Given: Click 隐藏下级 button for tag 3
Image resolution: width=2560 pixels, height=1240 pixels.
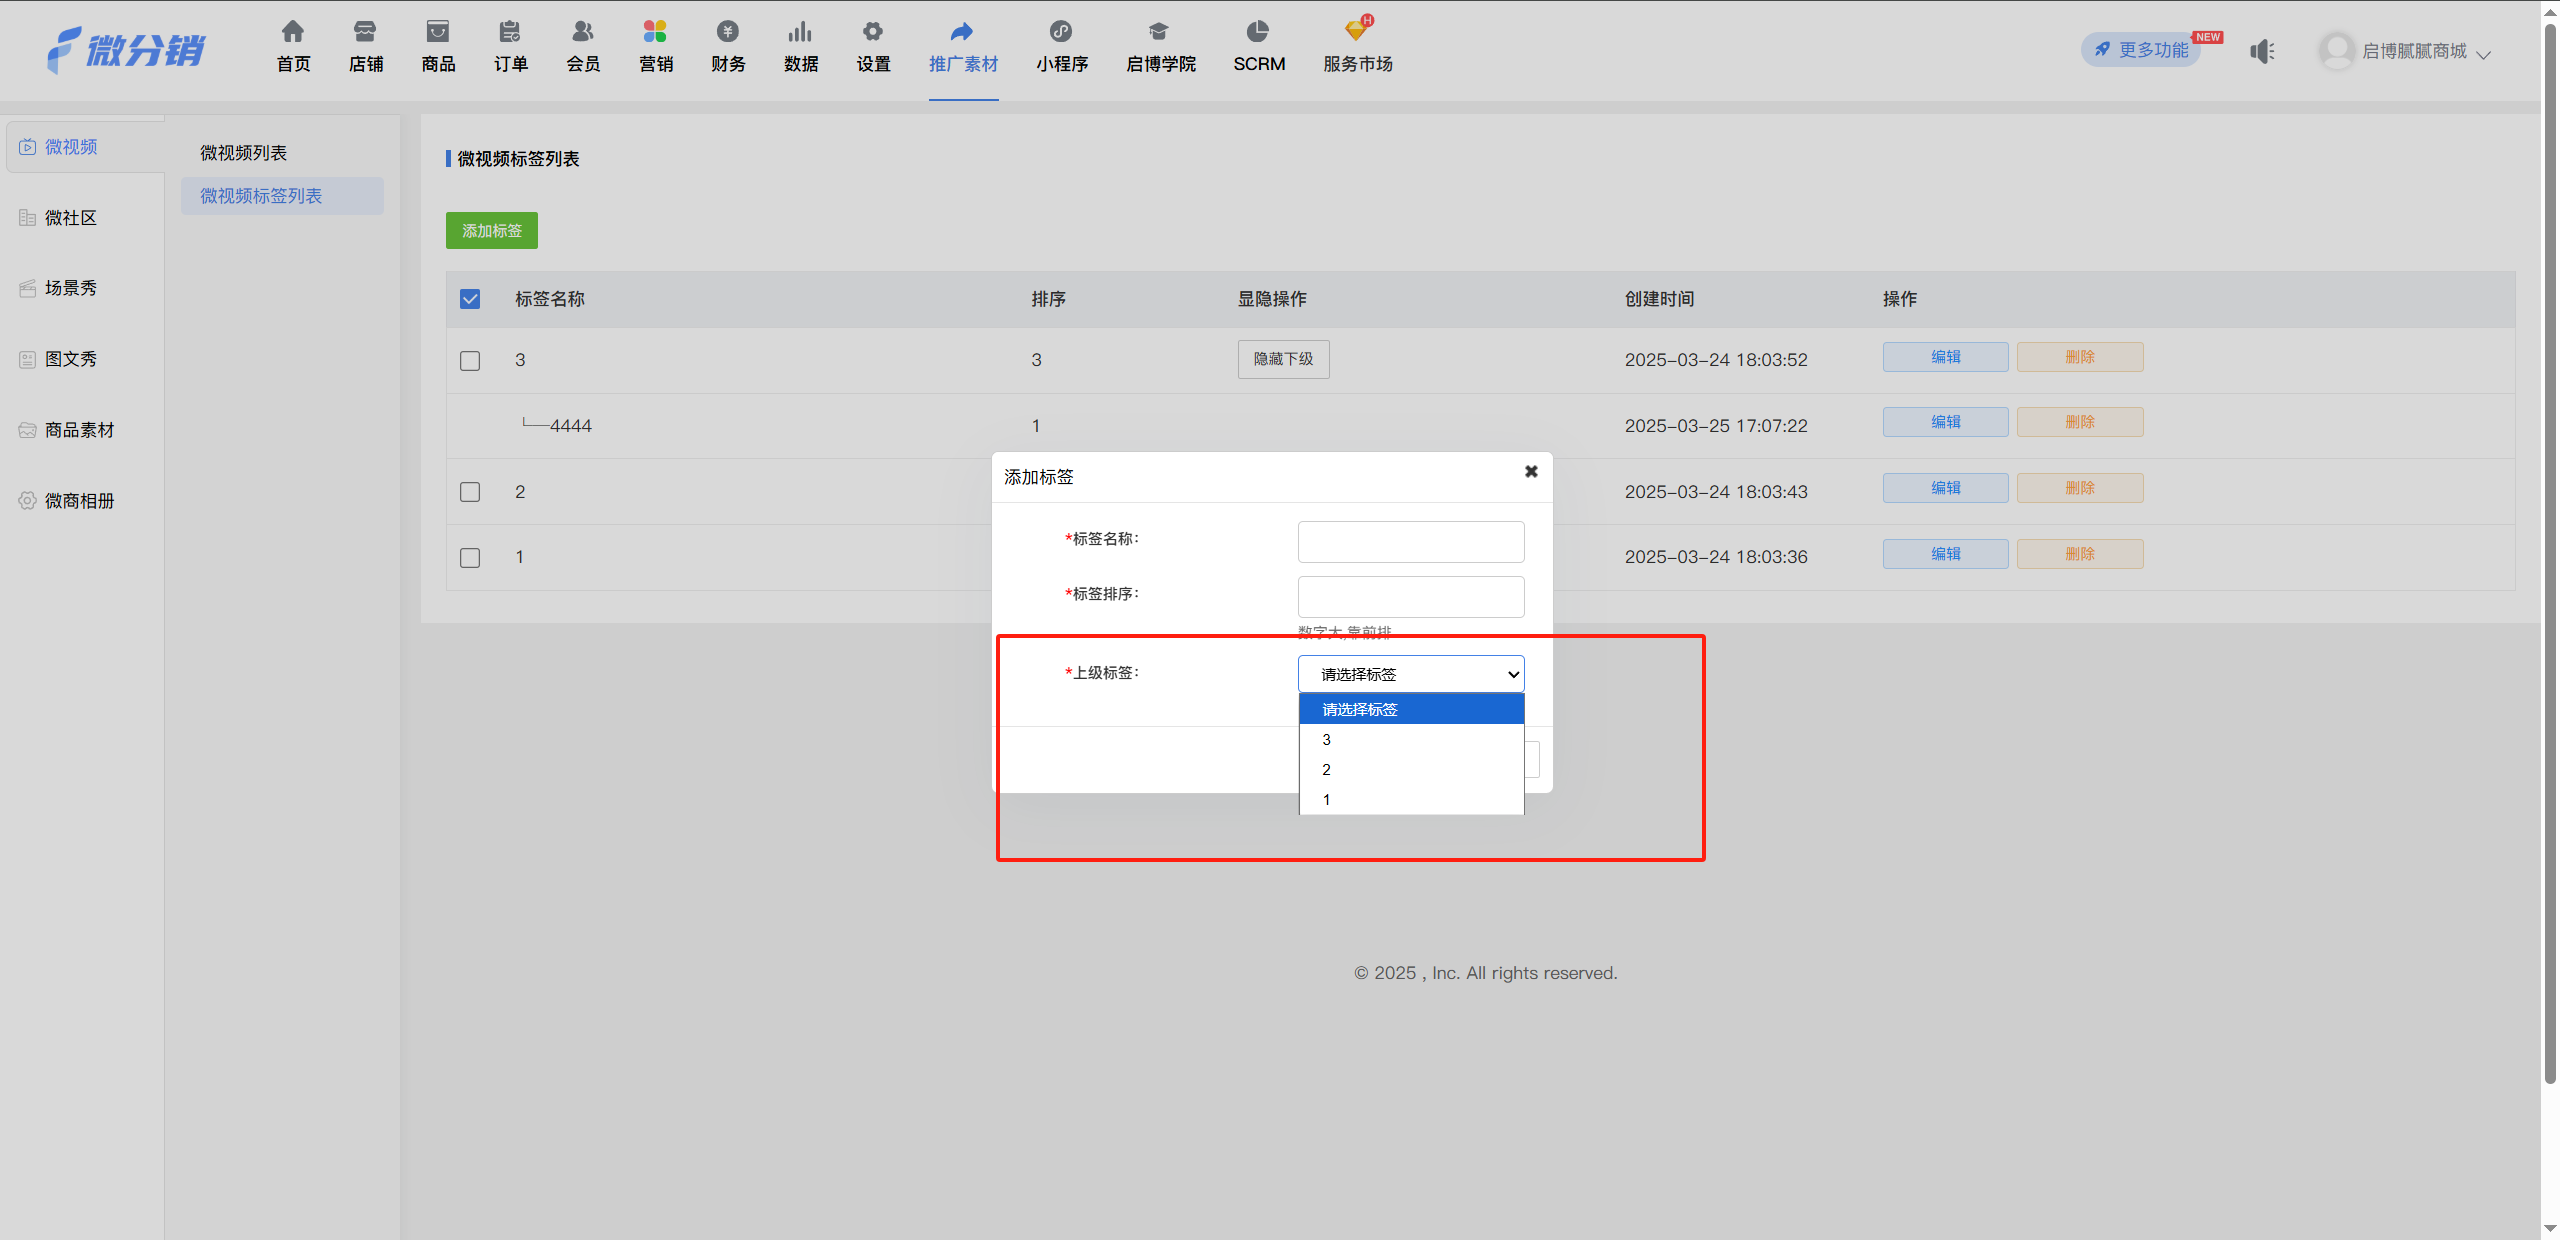Looking at the screenshot, I should pyautogui.click(x=1284, y=359).
